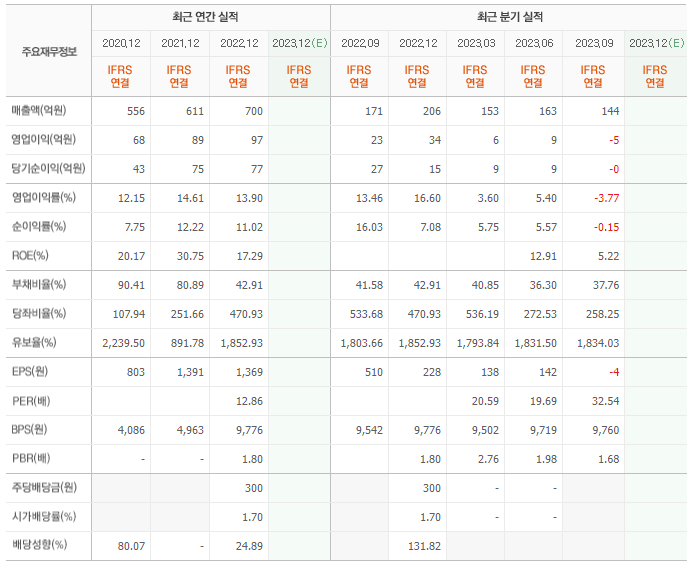Screen dimensions: 697x566
Task: Click the red -5 operating profit value
Action: (614, 140)
